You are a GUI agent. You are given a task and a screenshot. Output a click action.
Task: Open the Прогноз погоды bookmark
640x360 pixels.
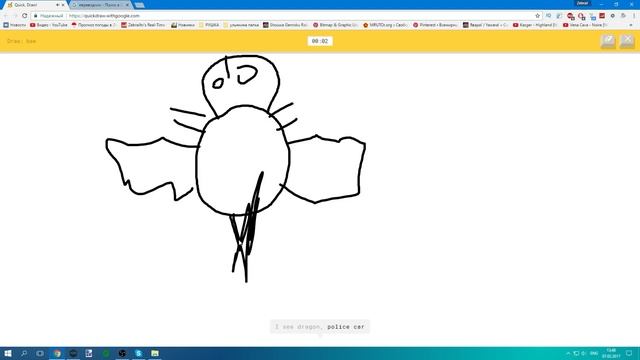tap(94, 25)
